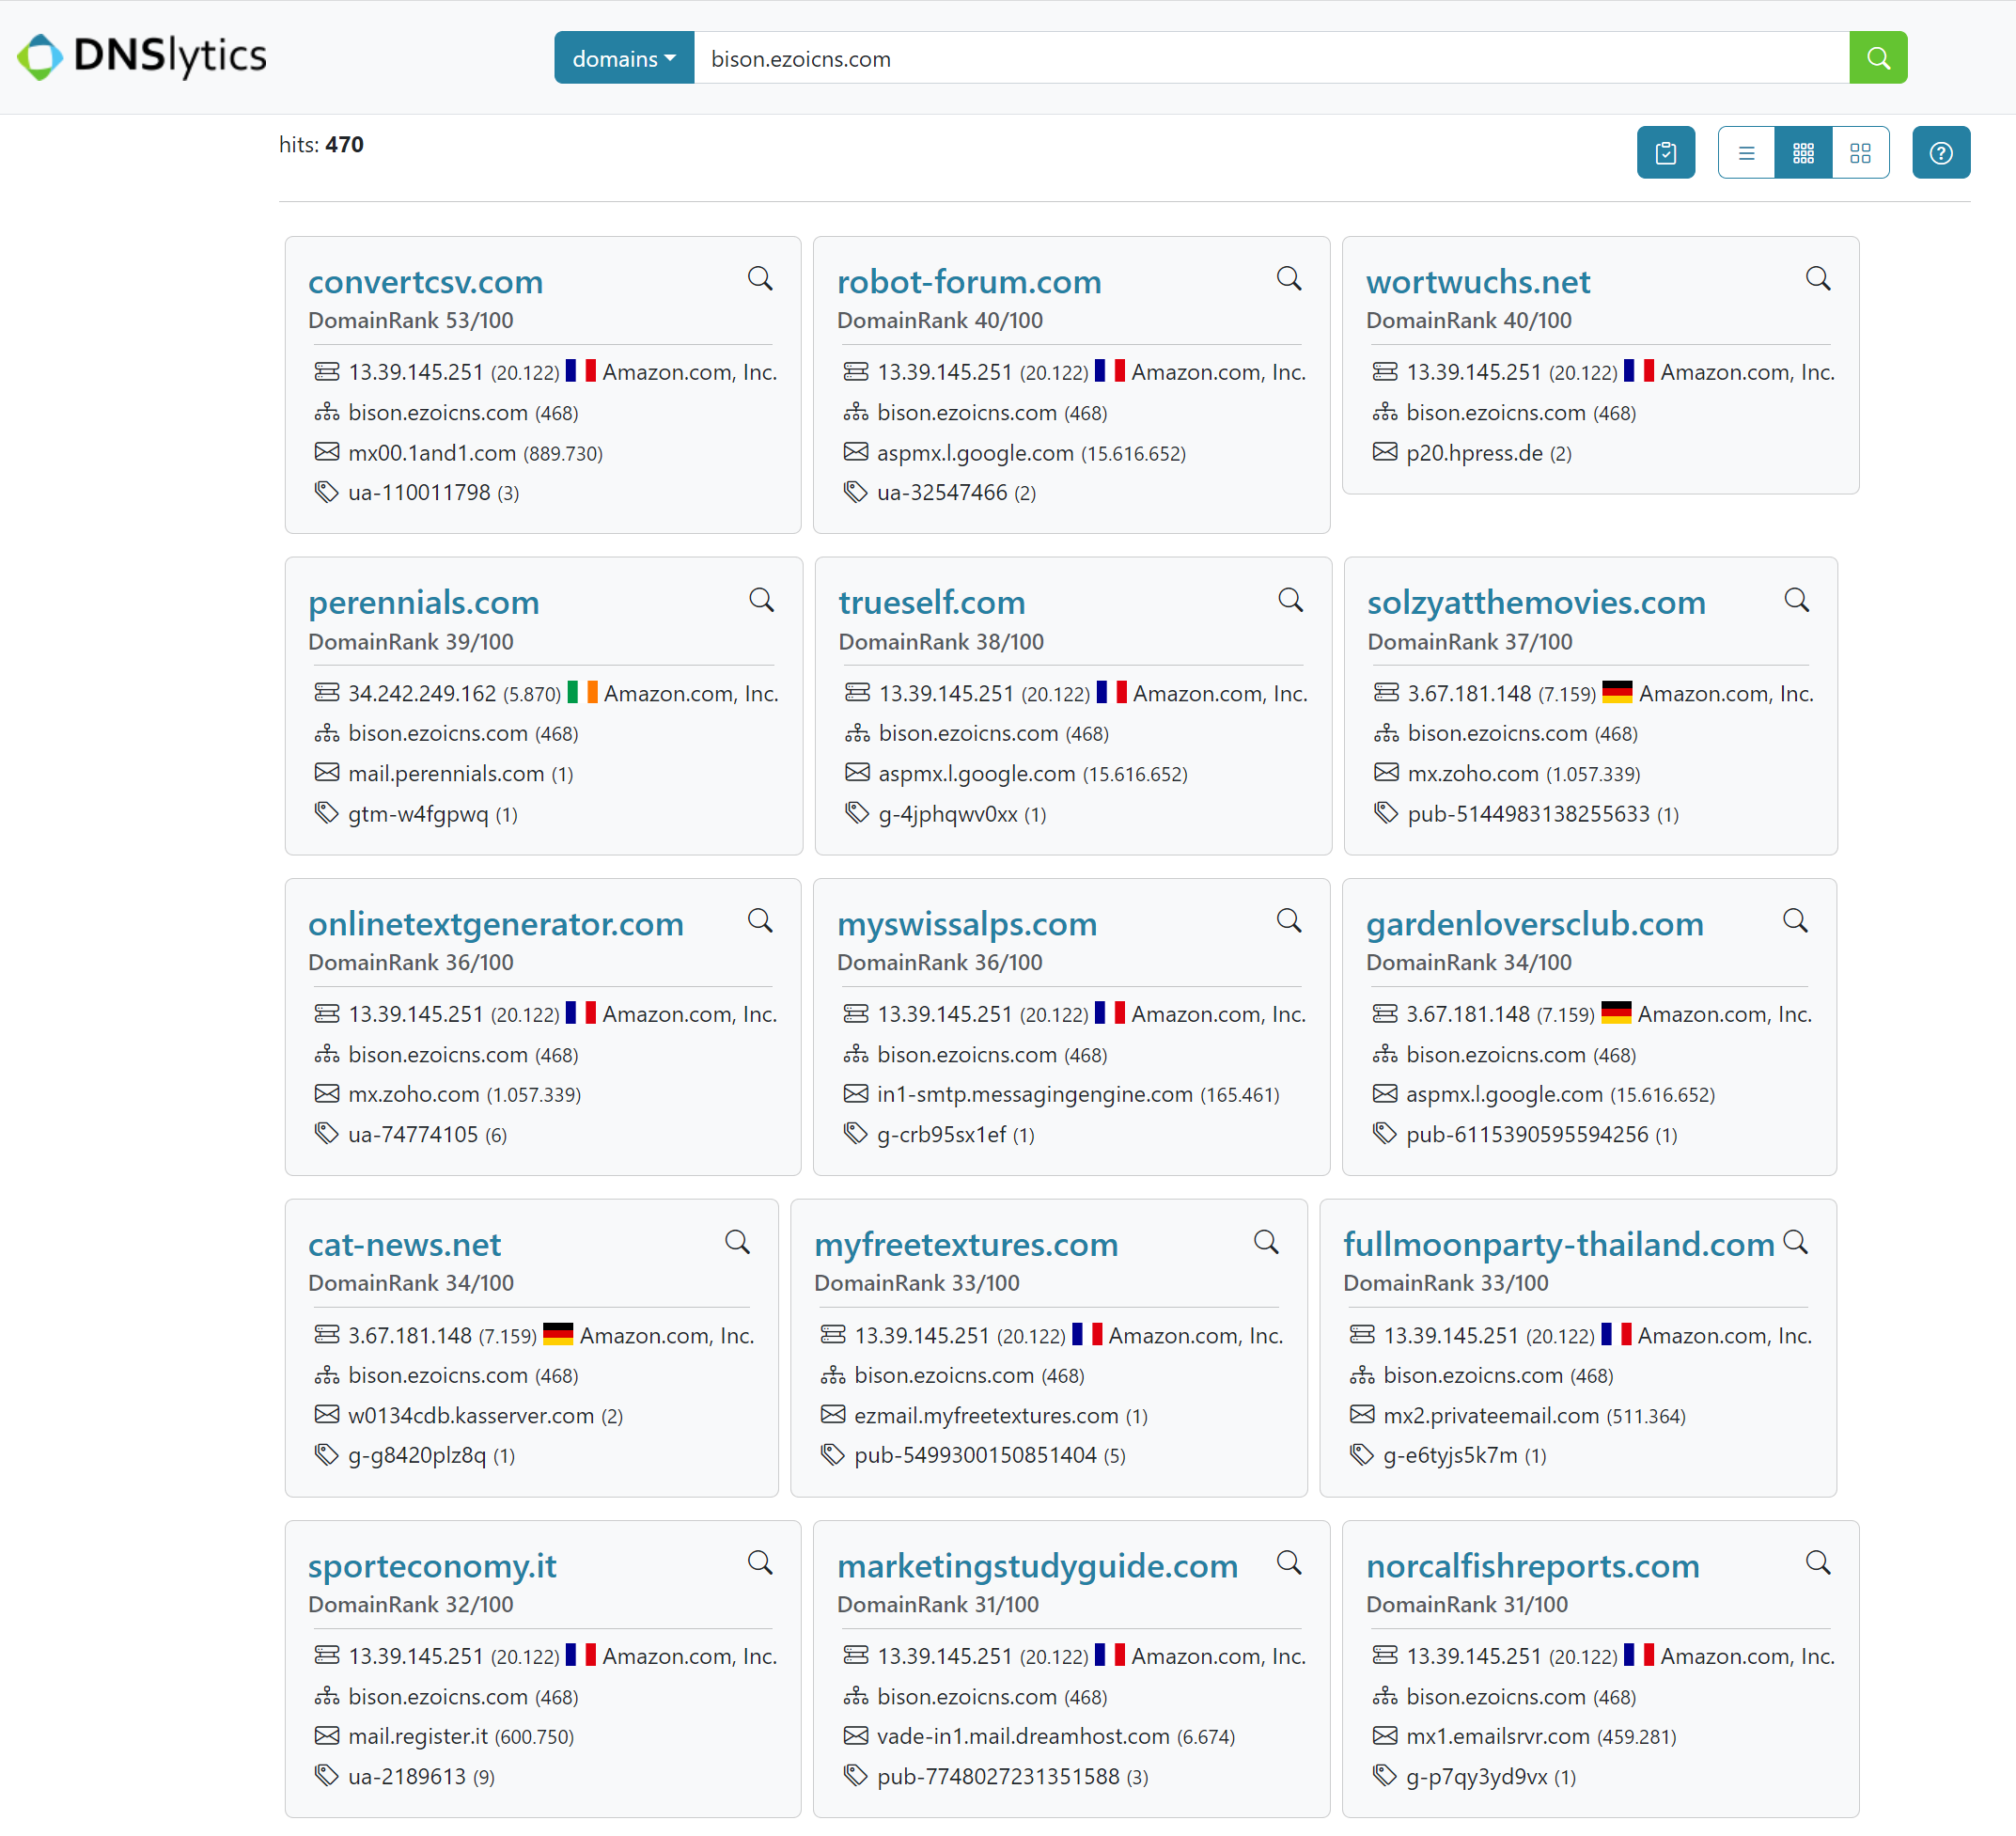Click ua-74774105 tag in onlinetextgenerator.com card
The width and height of the screenshot is (2016, 1836).
[413, 1134]
